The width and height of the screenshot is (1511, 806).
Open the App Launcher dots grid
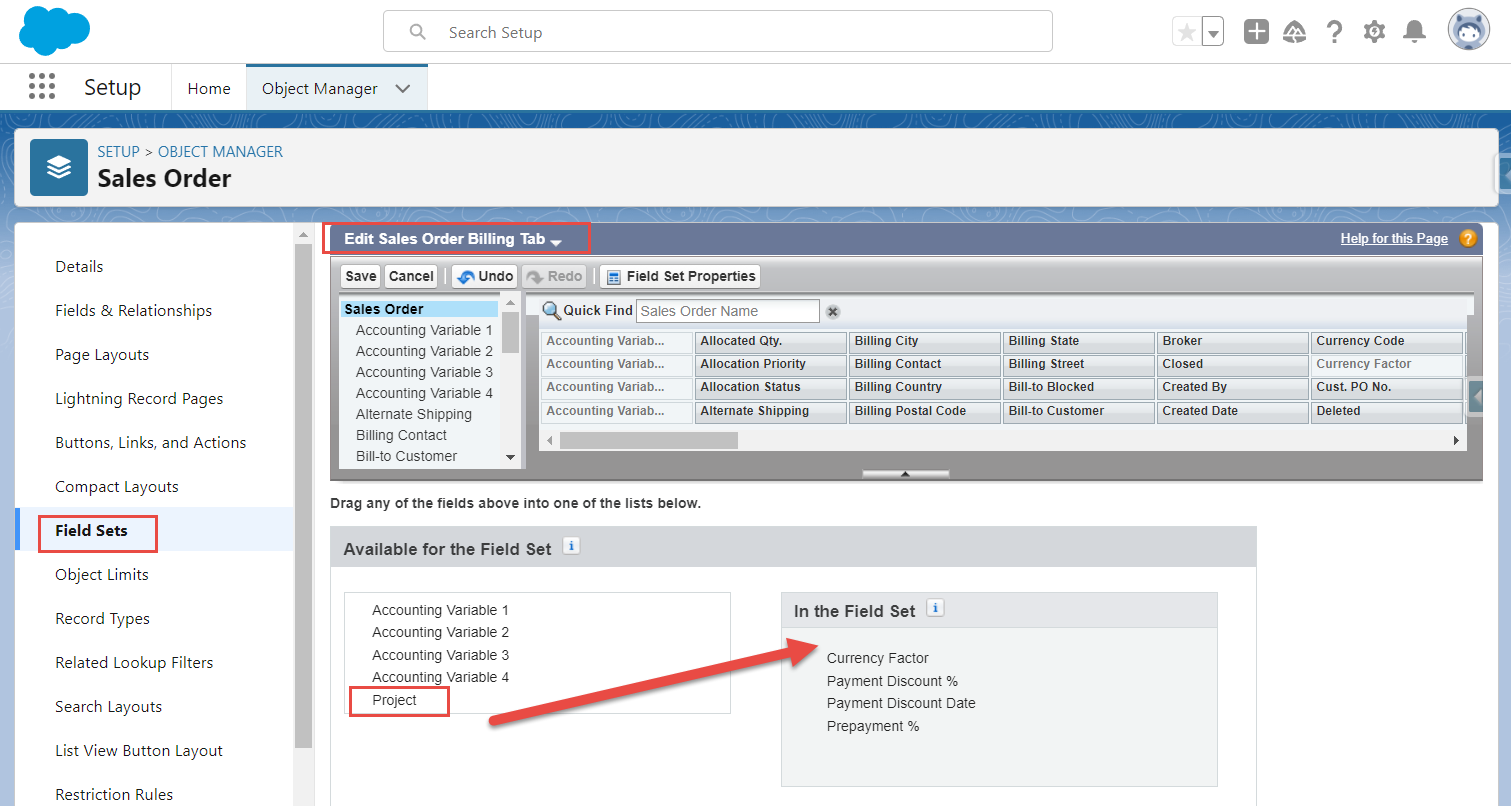click(42, 87)
